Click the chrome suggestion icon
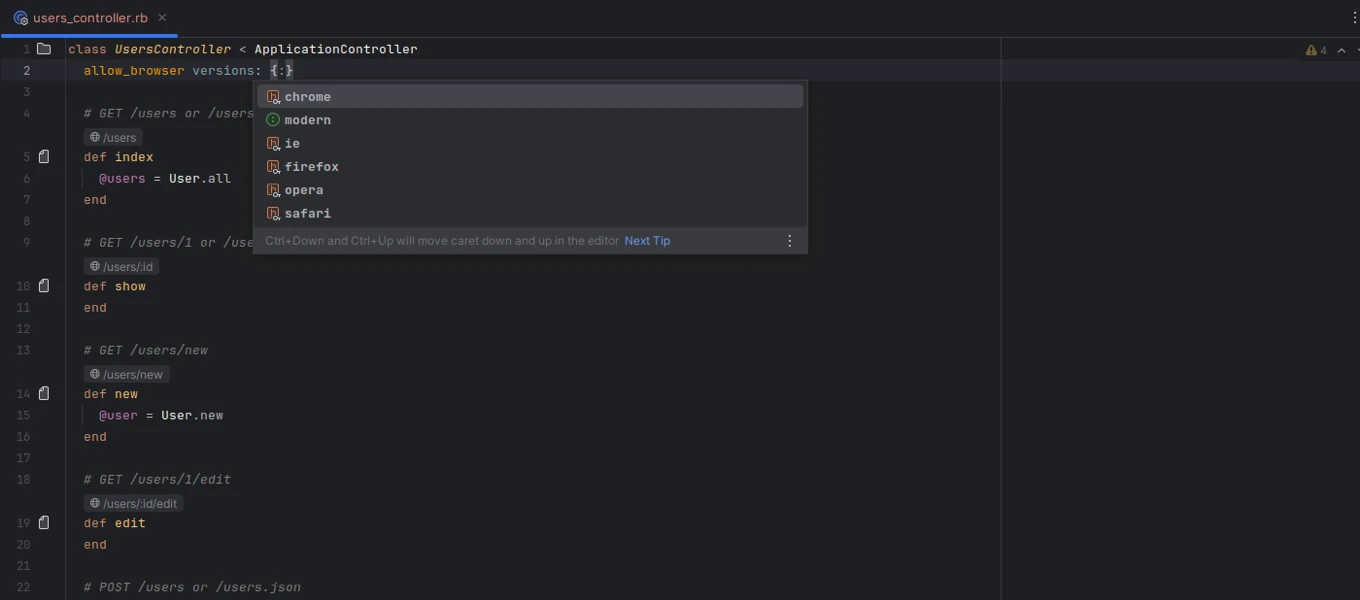 click(273, 97)
